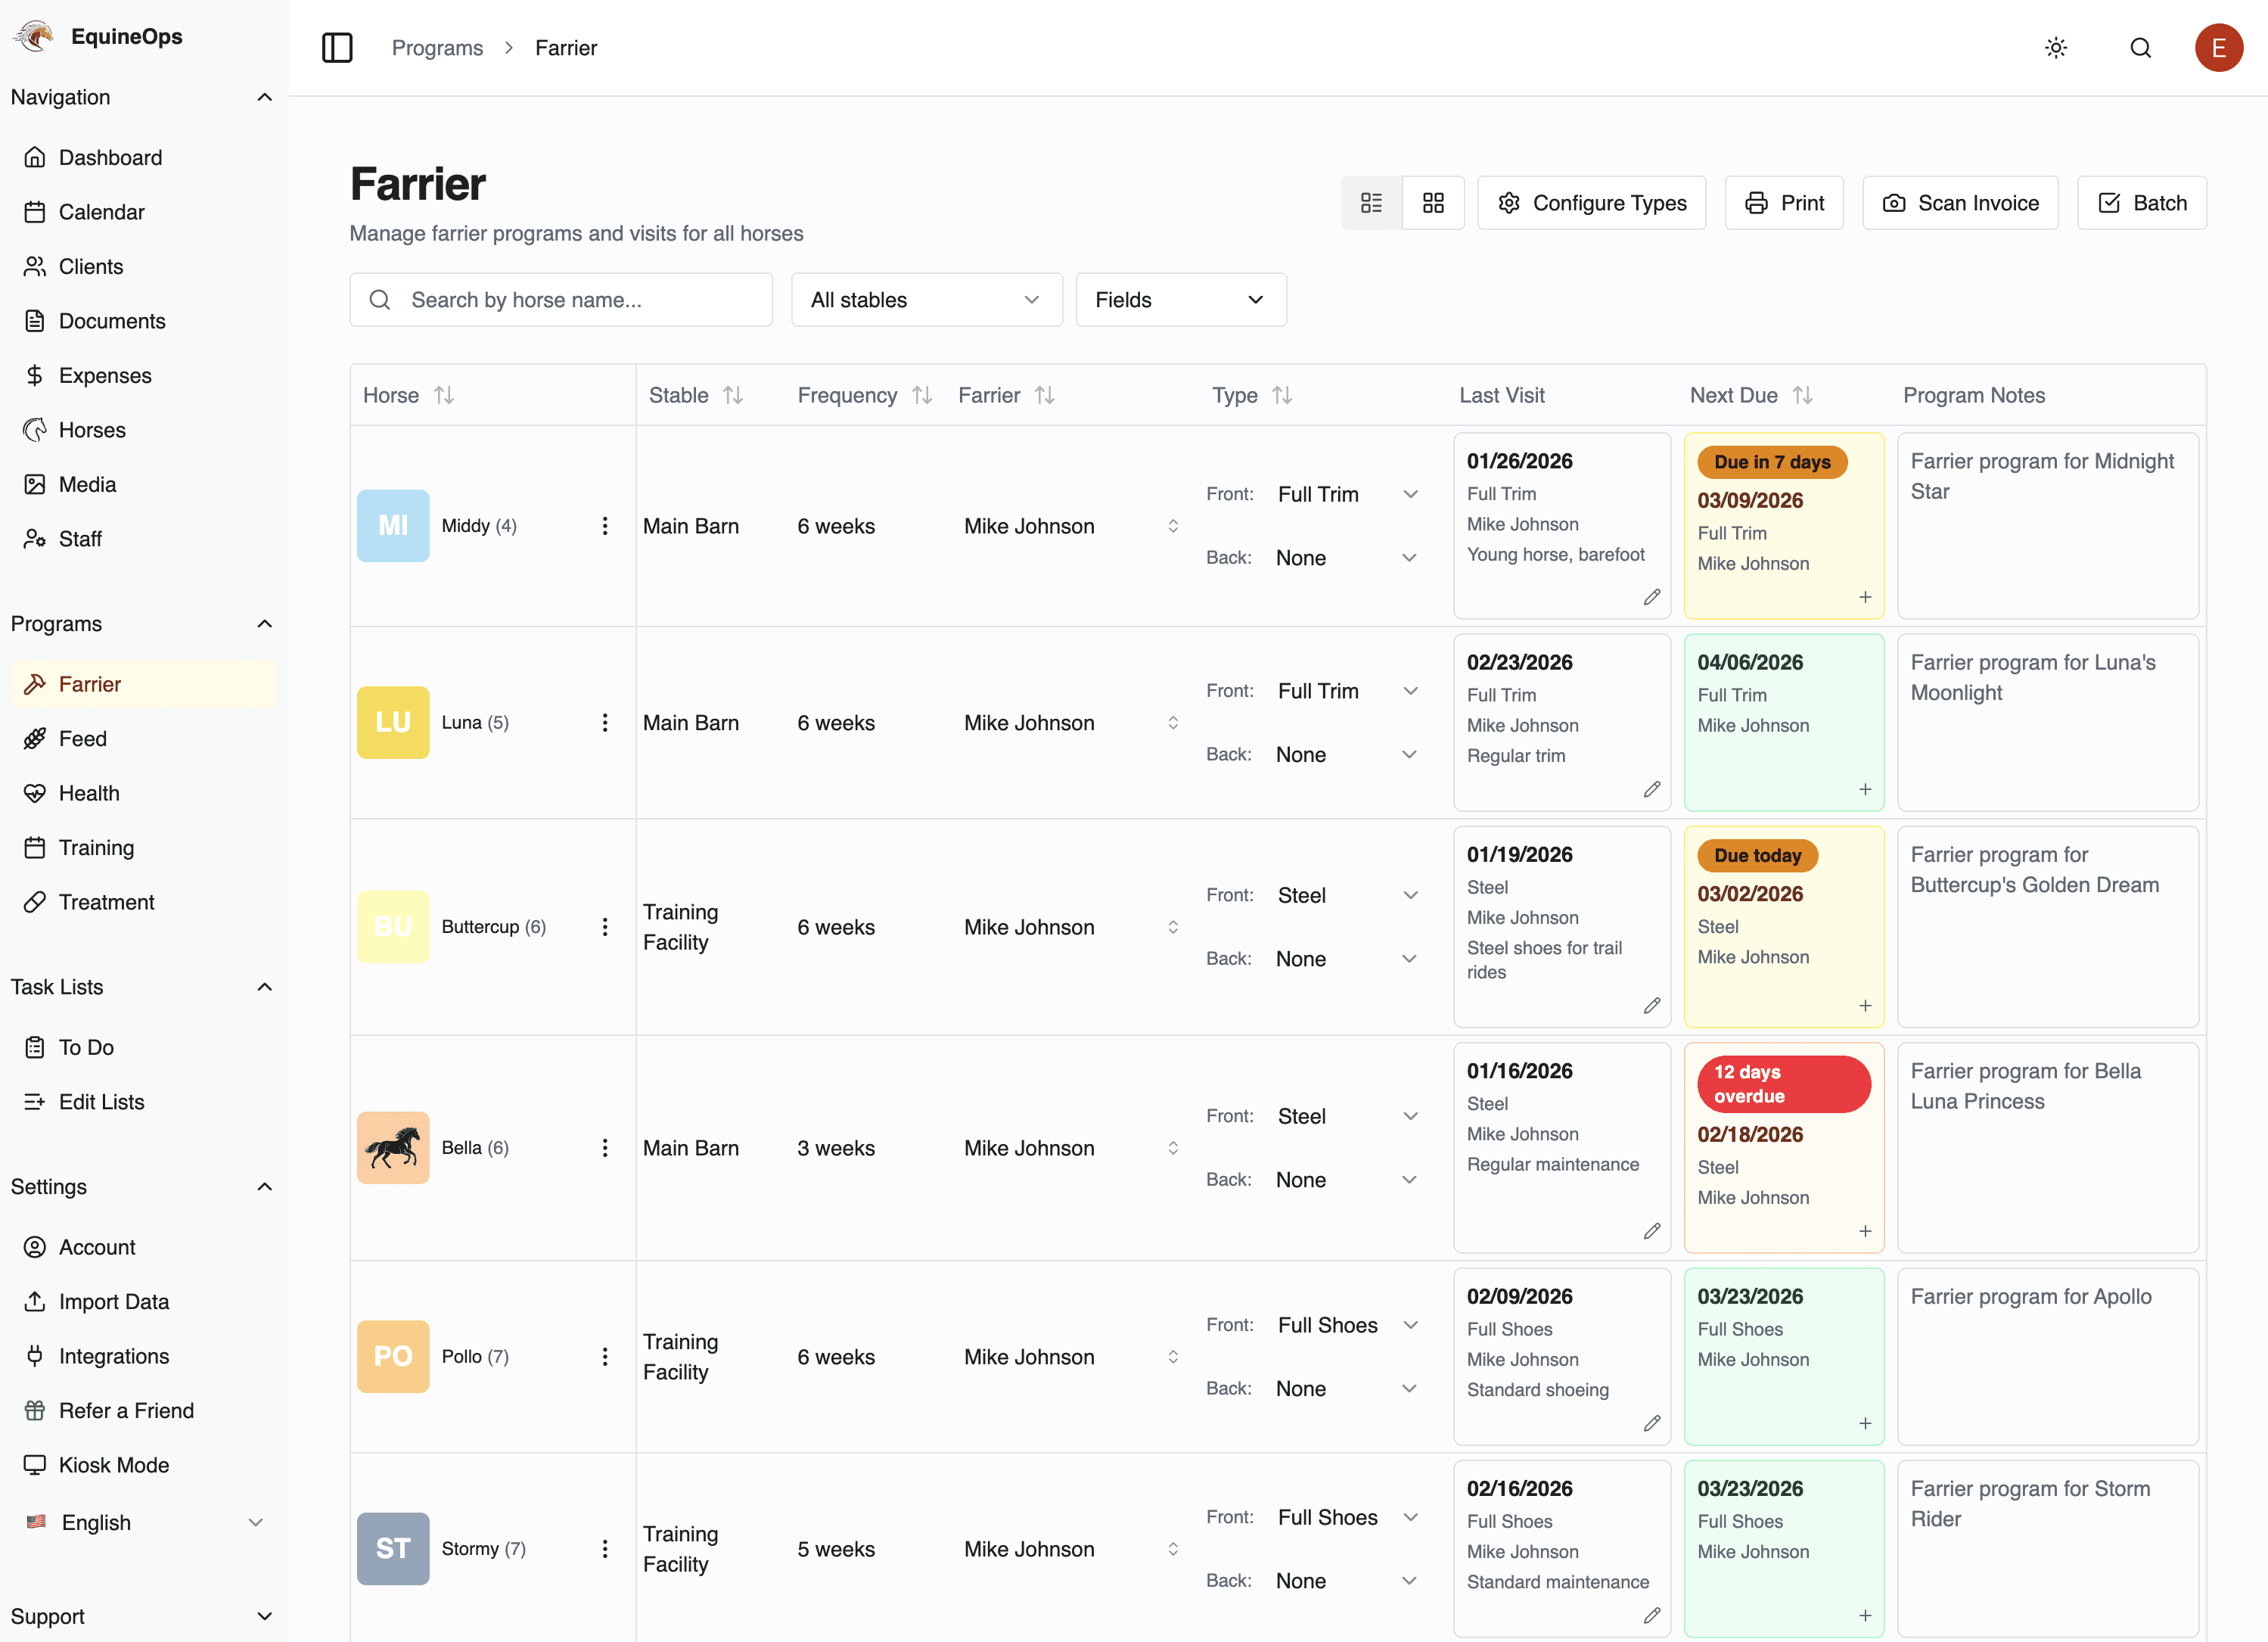
Task: Open three-dot menu for Luna
Action: point(605,722)
